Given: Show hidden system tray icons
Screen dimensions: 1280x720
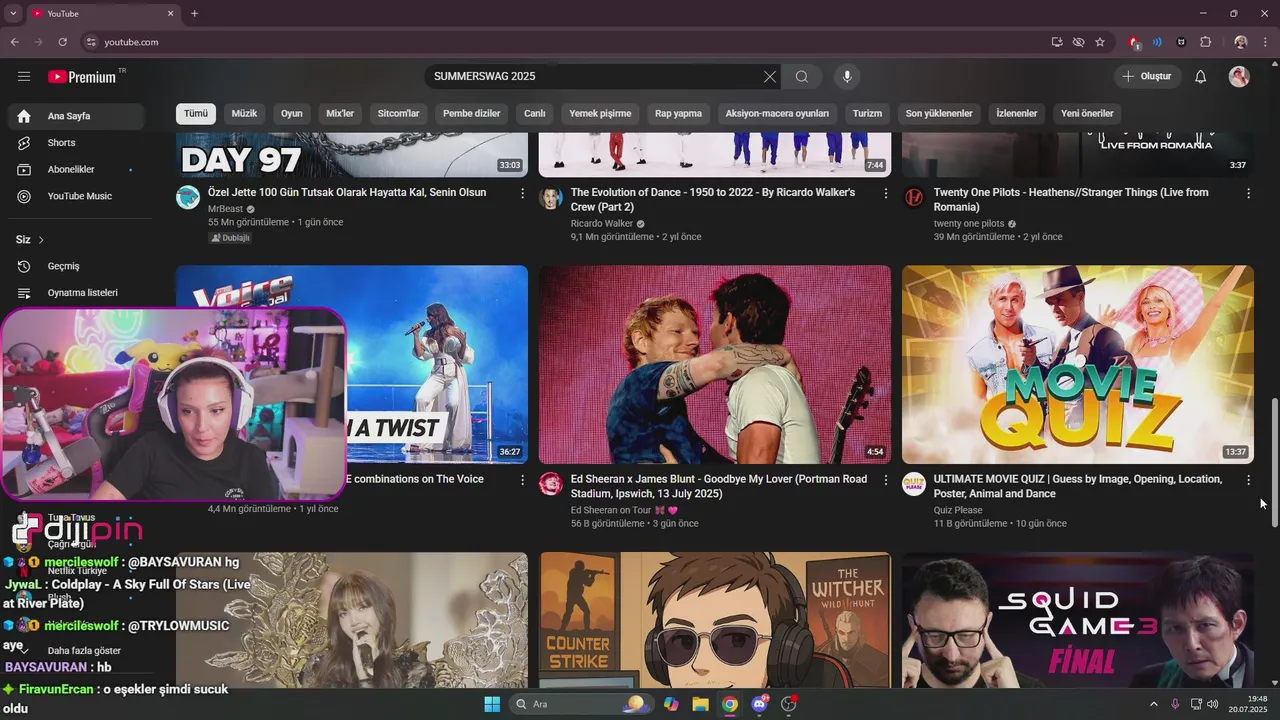Looking at the screenshot, I should tap(1153, 704).
